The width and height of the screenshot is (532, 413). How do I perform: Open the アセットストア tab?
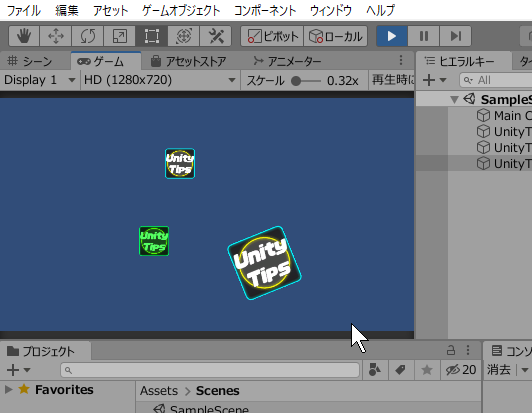point(189,61)
